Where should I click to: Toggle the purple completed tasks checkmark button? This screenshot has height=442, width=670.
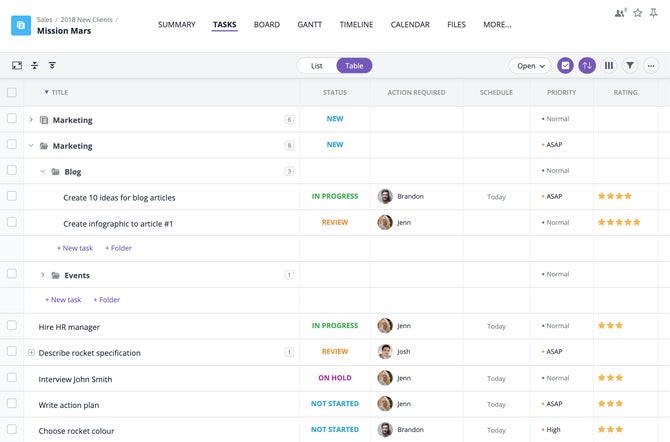point(565,65)
